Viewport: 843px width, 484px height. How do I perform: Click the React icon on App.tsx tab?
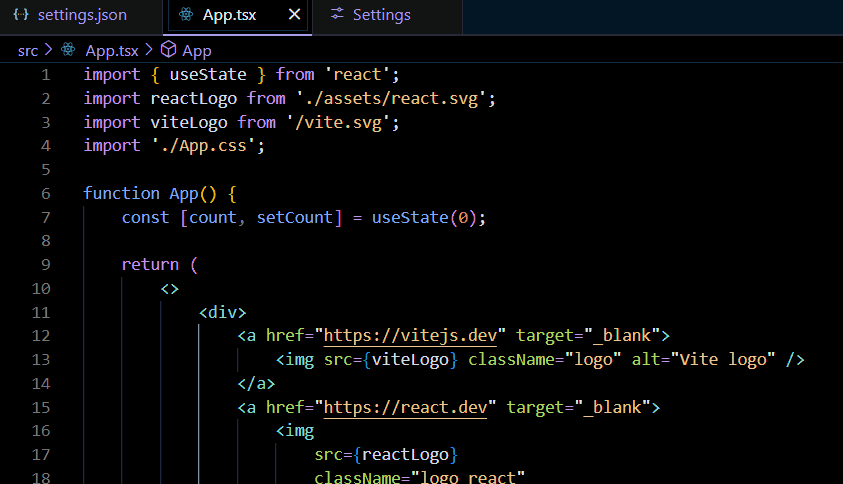(186, 15)
